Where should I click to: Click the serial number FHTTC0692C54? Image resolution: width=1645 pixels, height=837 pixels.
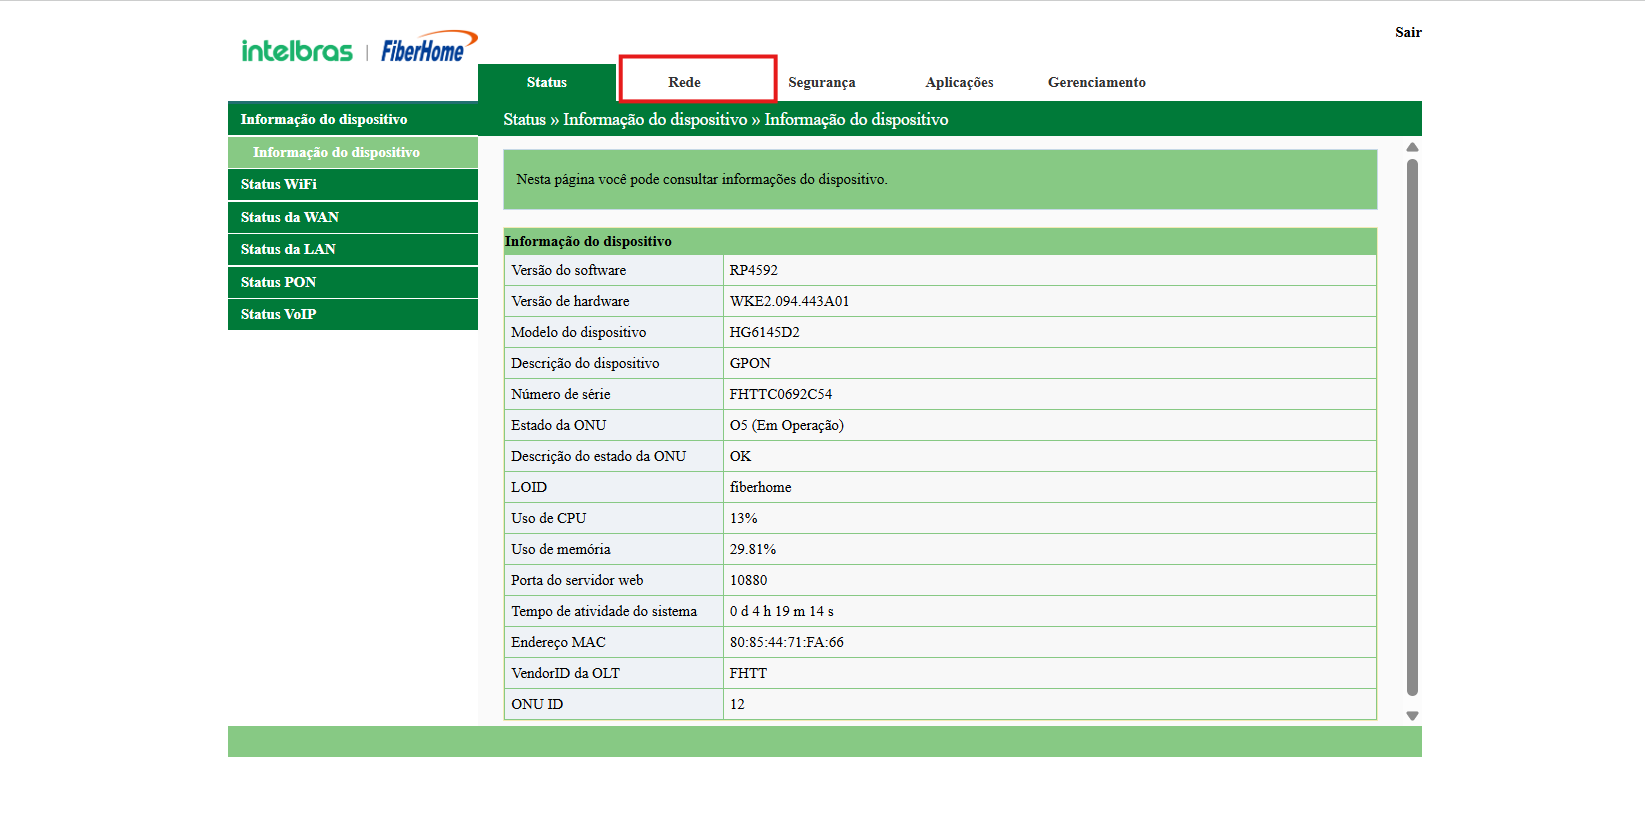[780, 394]
